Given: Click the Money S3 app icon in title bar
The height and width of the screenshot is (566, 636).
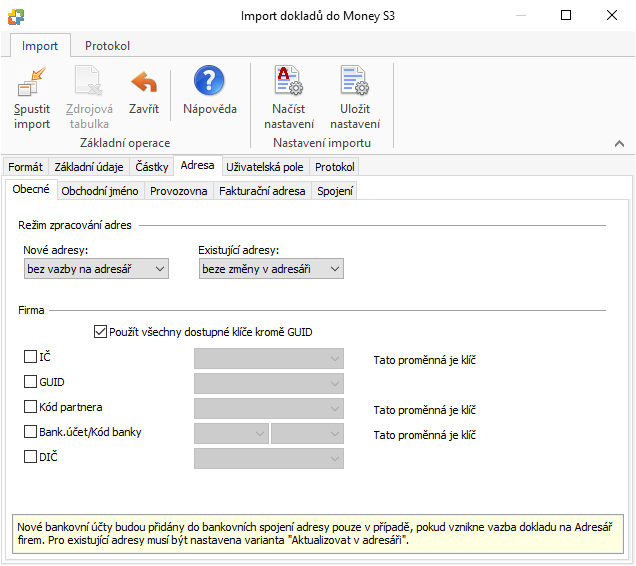Looking at the screenshot, I should point(16,17).
